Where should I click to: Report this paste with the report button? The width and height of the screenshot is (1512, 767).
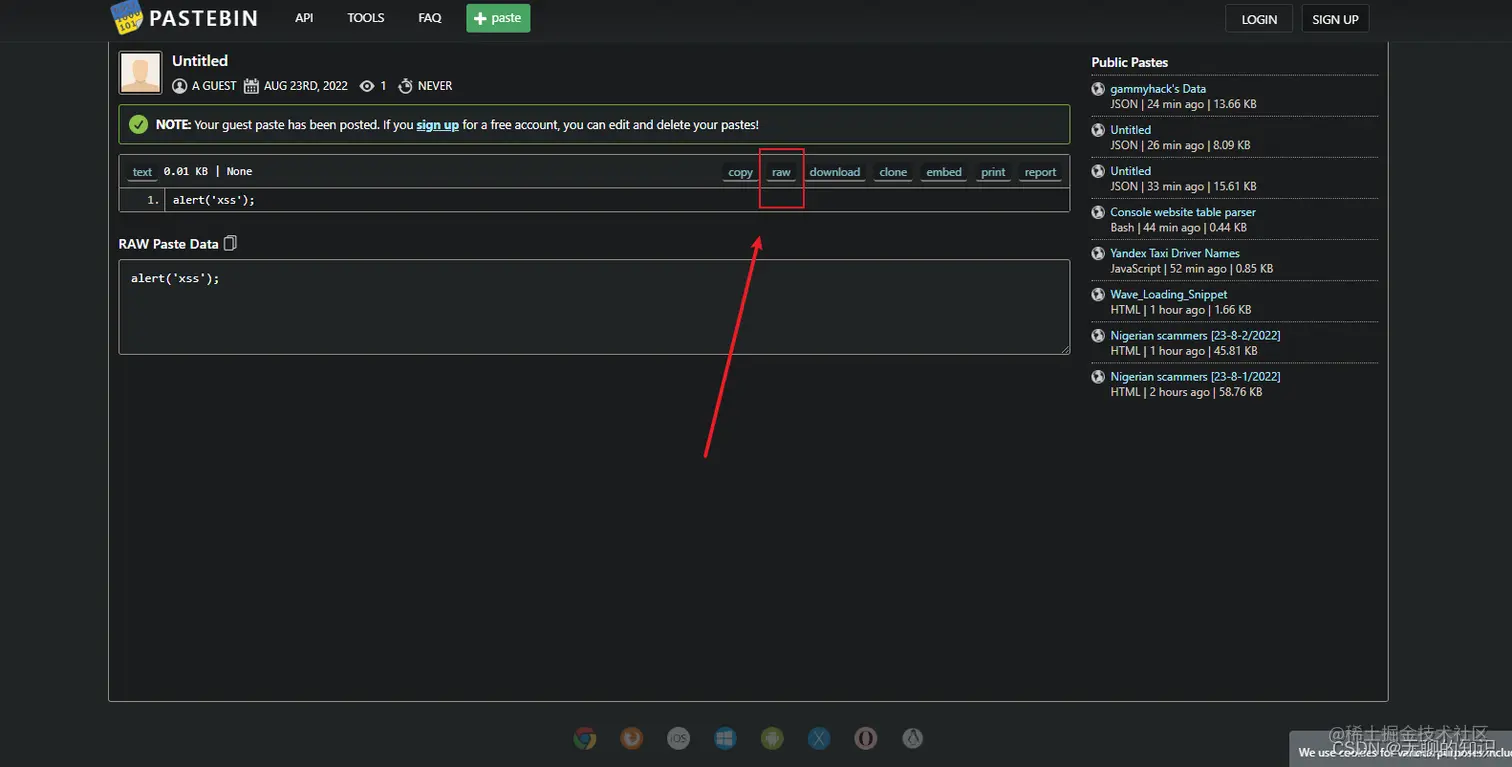(x=1040, y=172)
